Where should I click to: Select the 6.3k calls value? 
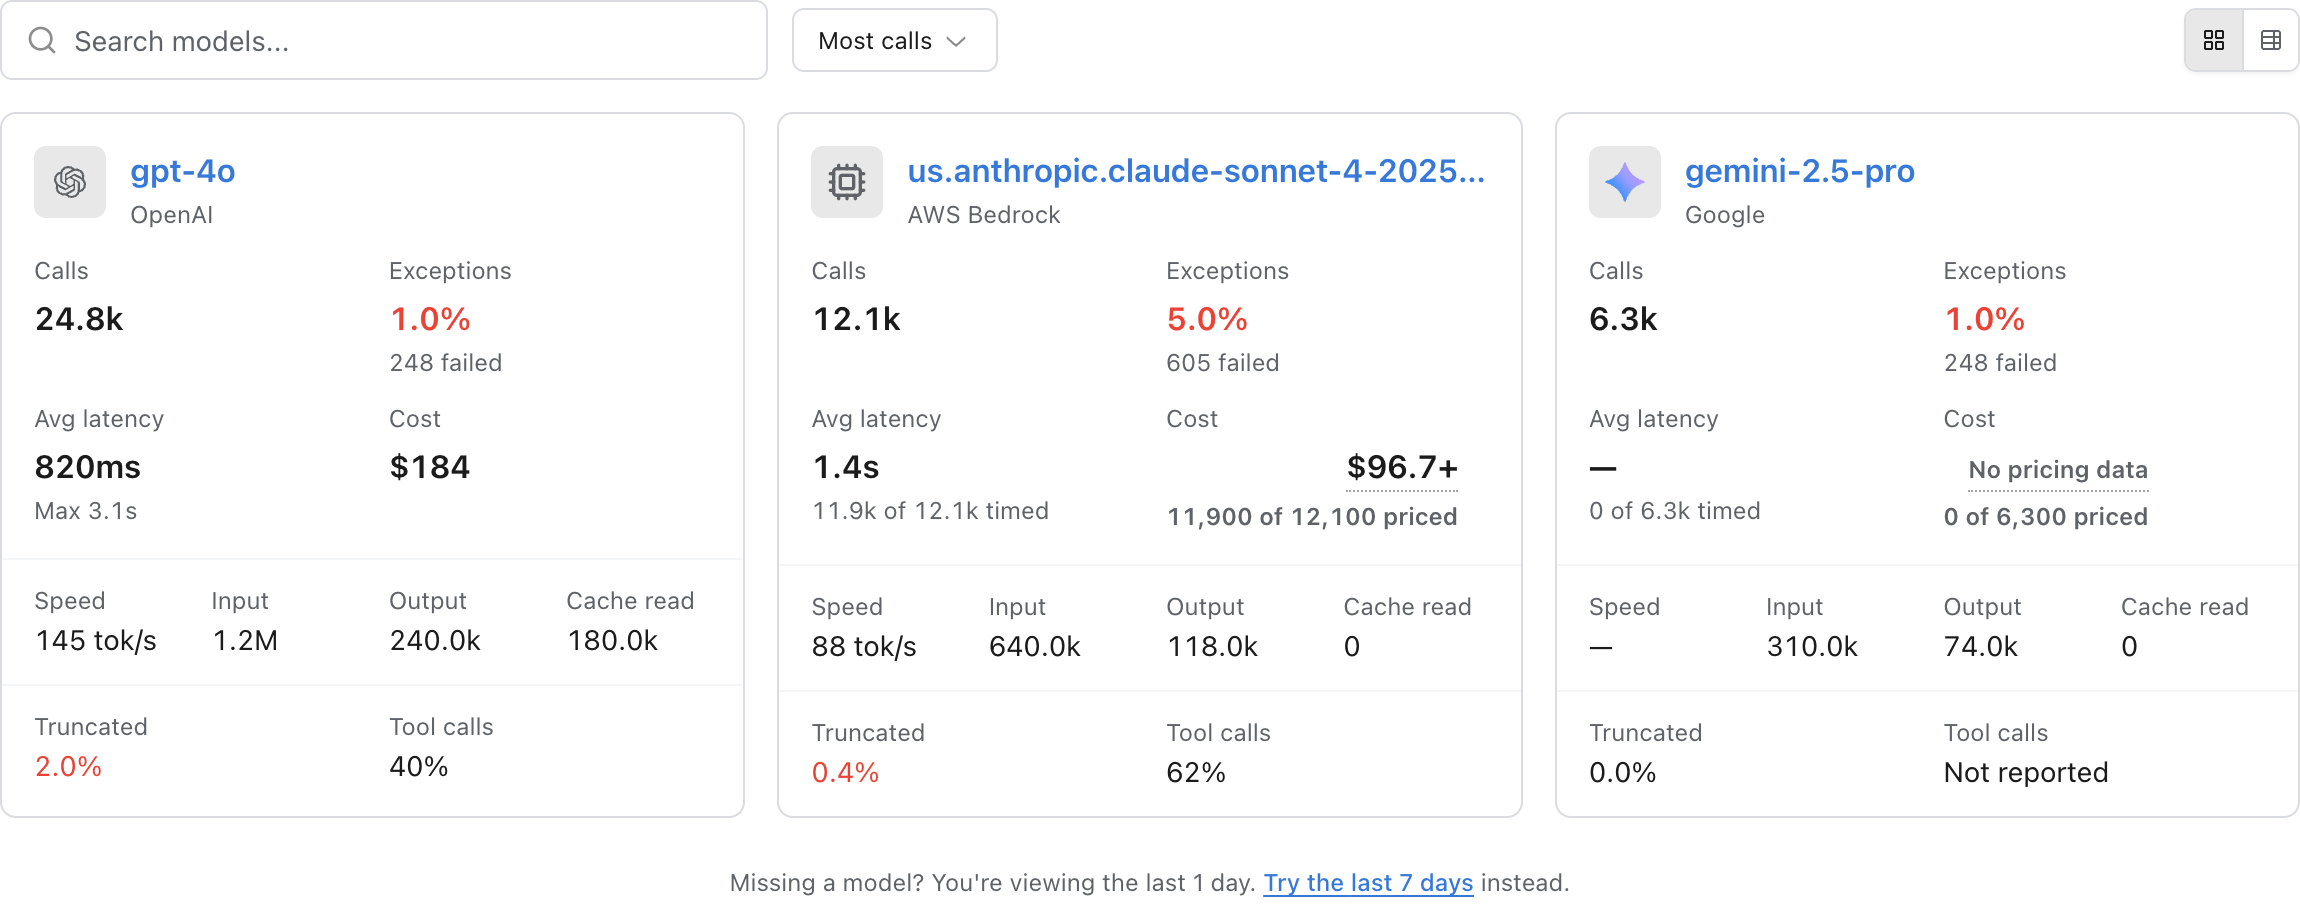pyautogui.click(x=1623, y=319)
